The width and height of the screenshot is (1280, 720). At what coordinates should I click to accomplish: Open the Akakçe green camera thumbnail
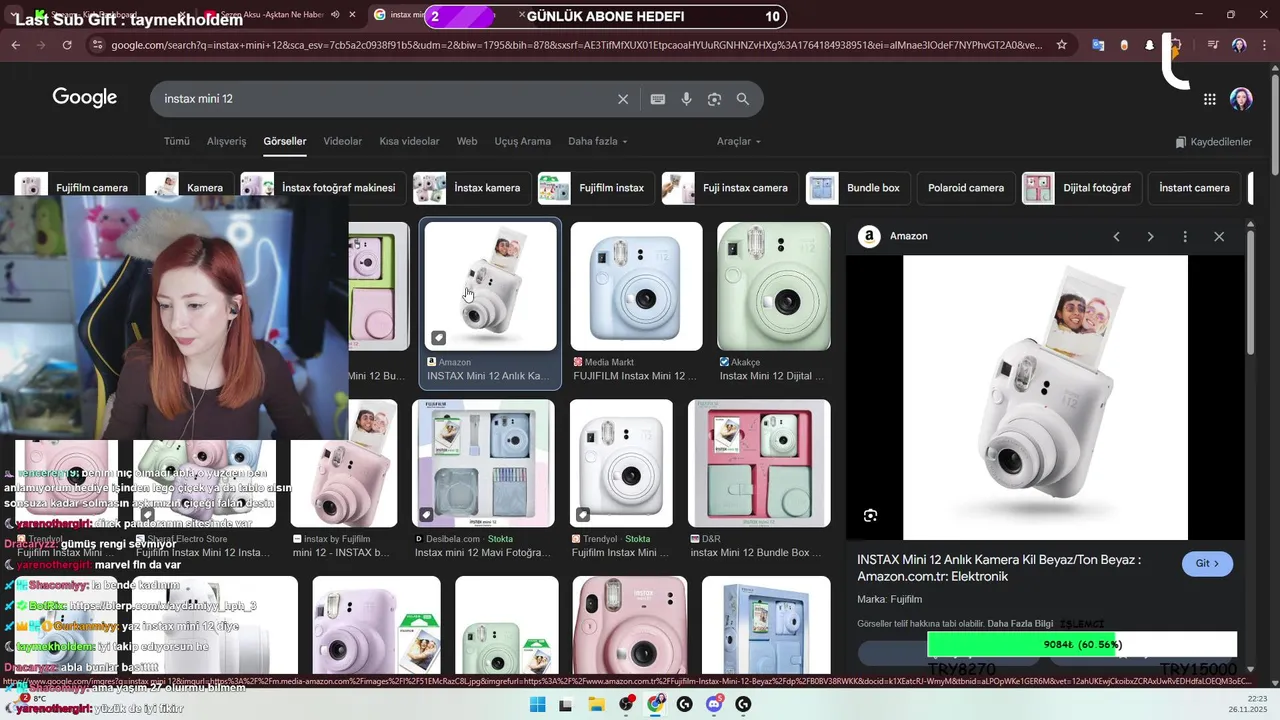coord(774,286)
